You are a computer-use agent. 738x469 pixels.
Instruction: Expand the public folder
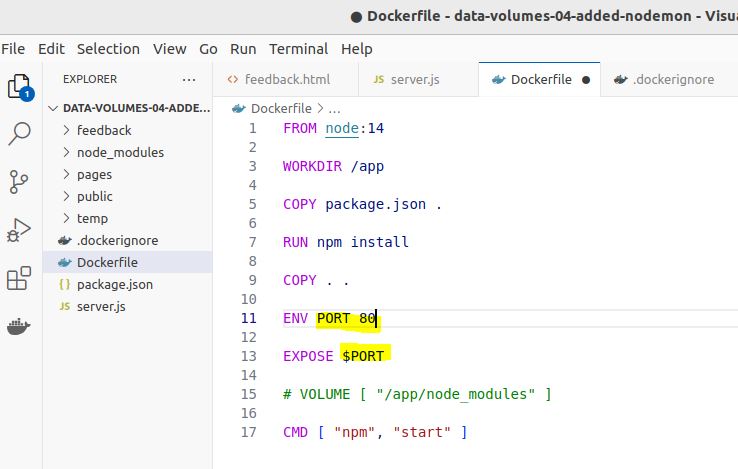point(94,196)
